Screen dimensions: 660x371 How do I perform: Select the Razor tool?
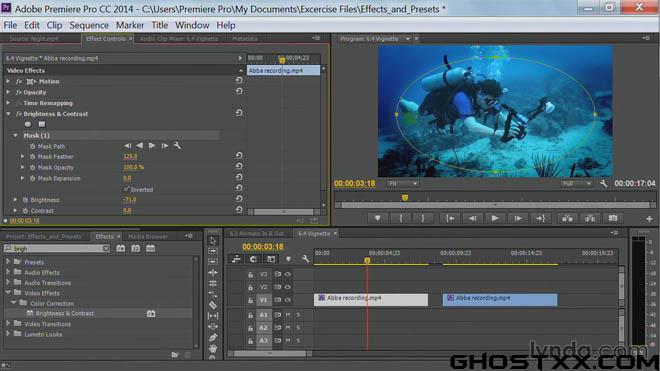(213, 305)
